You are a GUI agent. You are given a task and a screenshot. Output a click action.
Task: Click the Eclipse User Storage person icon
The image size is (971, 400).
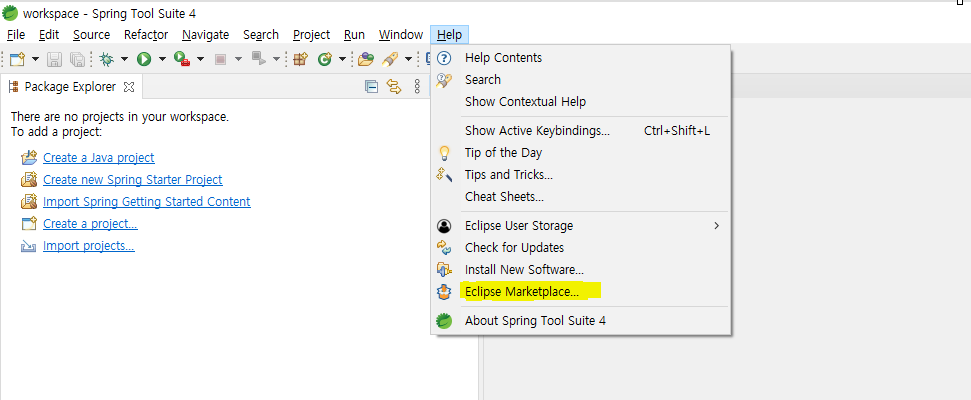444,226
